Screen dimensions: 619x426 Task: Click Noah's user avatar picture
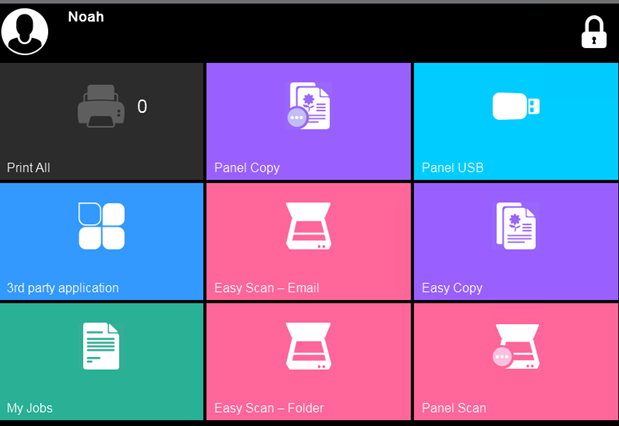coord(25,31)
